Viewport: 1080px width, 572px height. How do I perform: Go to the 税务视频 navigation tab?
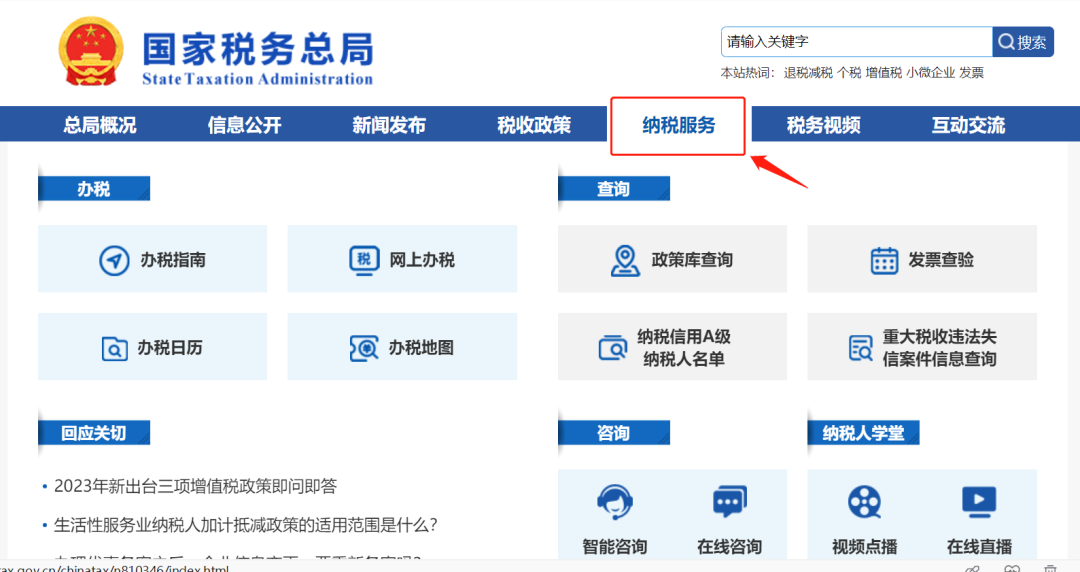[x=823, y=126]
